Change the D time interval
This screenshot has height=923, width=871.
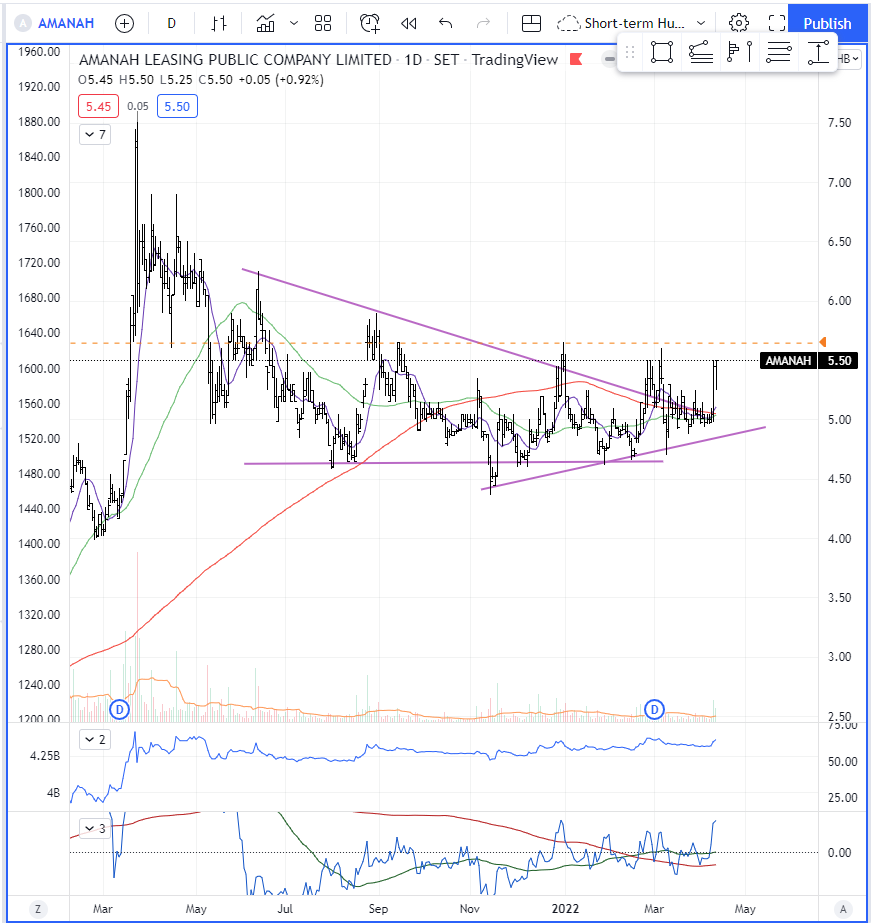[171, 24]
